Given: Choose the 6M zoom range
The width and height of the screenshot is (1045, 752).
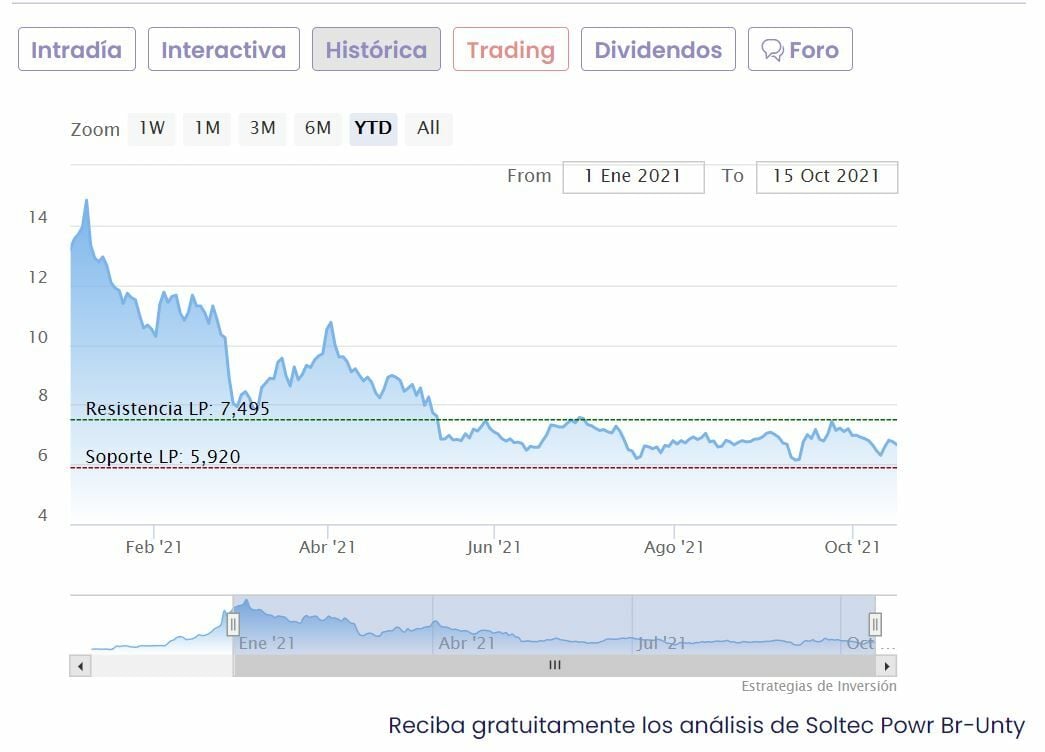Looking at the screenshot, I should (318, 128).
